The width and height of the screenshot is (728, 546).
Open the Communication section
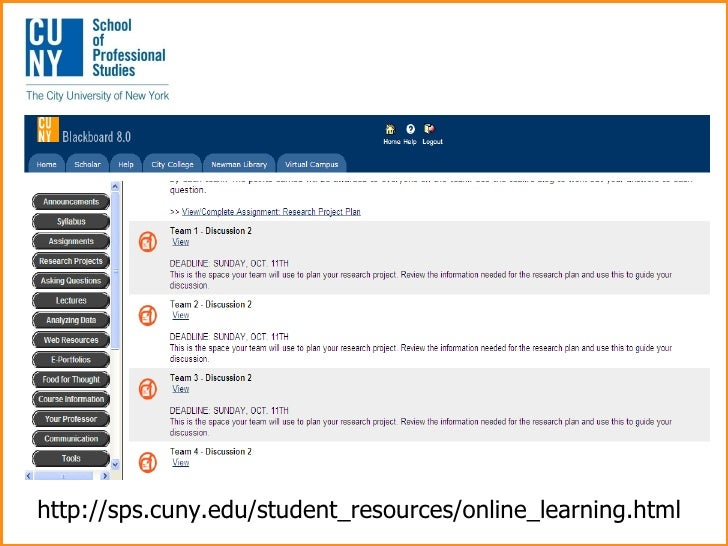(71, 439)
